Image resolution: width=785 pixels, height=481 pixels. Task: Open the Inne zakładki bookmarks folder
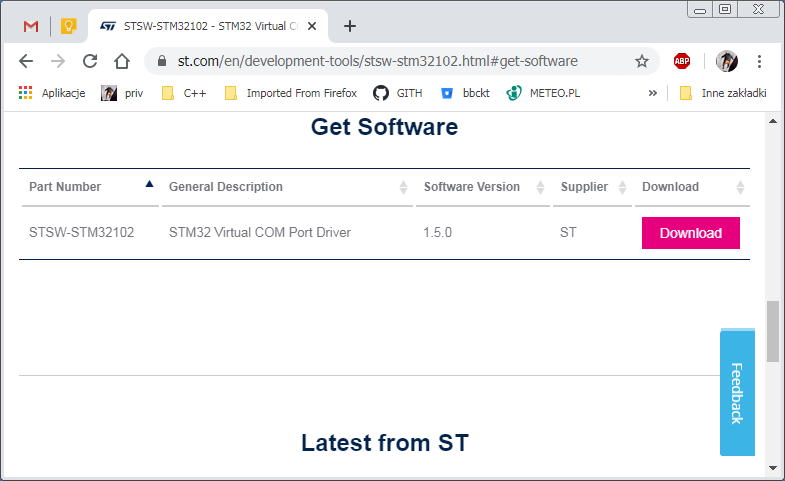[x=722, y=93]
